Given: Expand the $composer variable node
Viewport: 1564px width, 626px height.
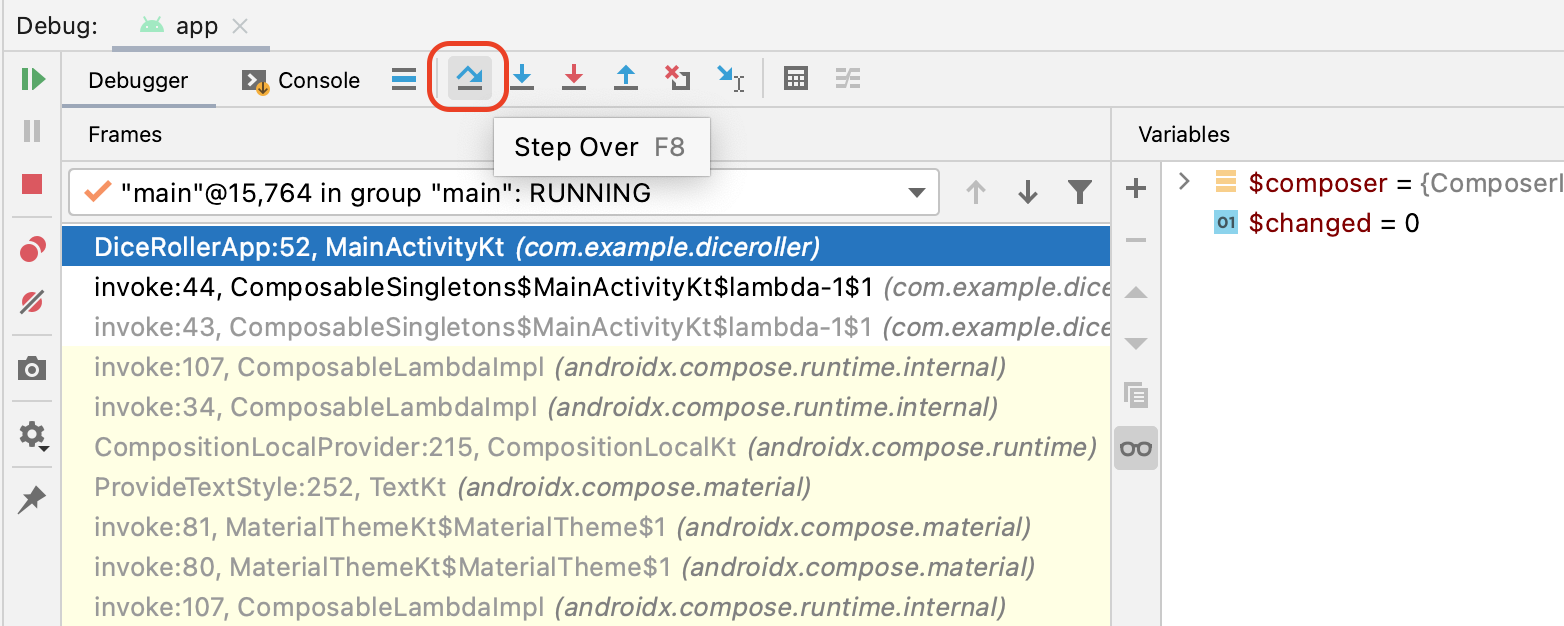Looking at the screenshot, I should (1185, 182).
